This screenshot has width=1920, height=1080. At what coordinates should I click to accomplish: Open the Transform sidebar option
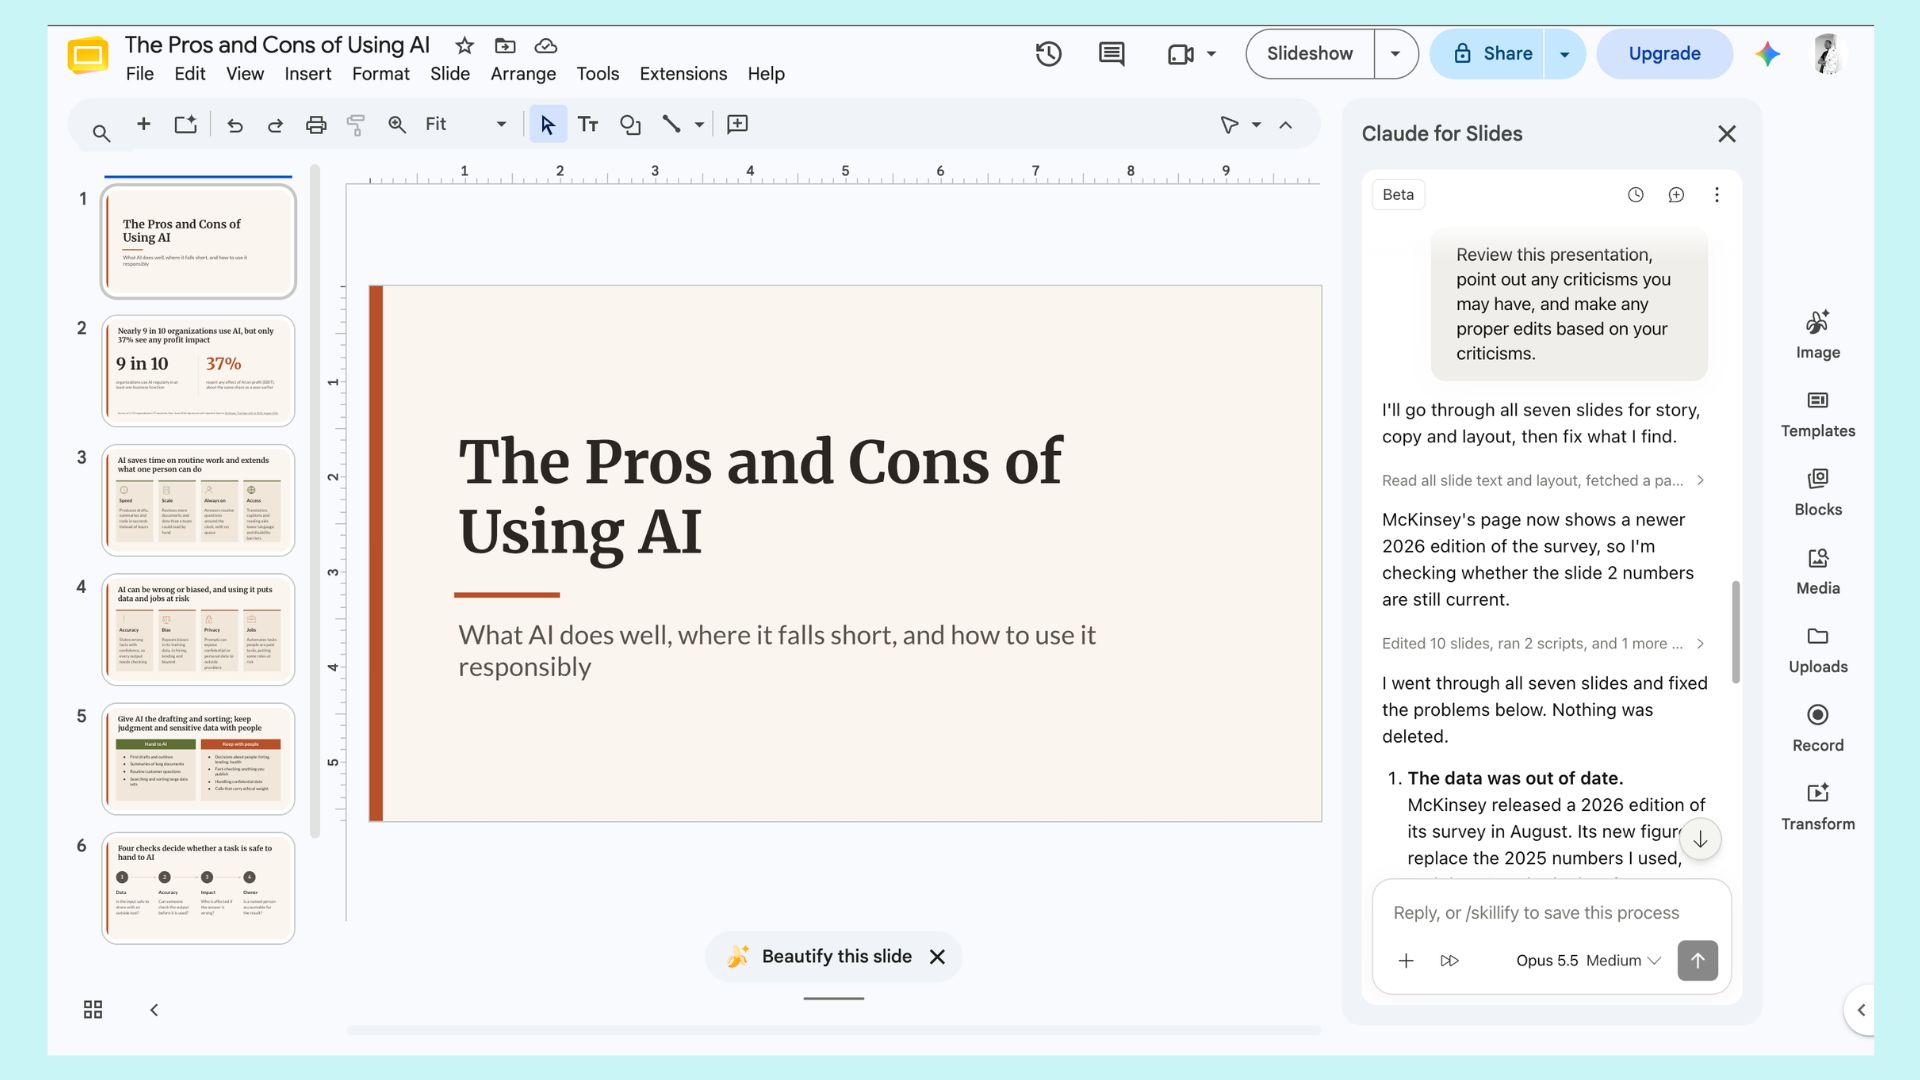point(1818,807)
